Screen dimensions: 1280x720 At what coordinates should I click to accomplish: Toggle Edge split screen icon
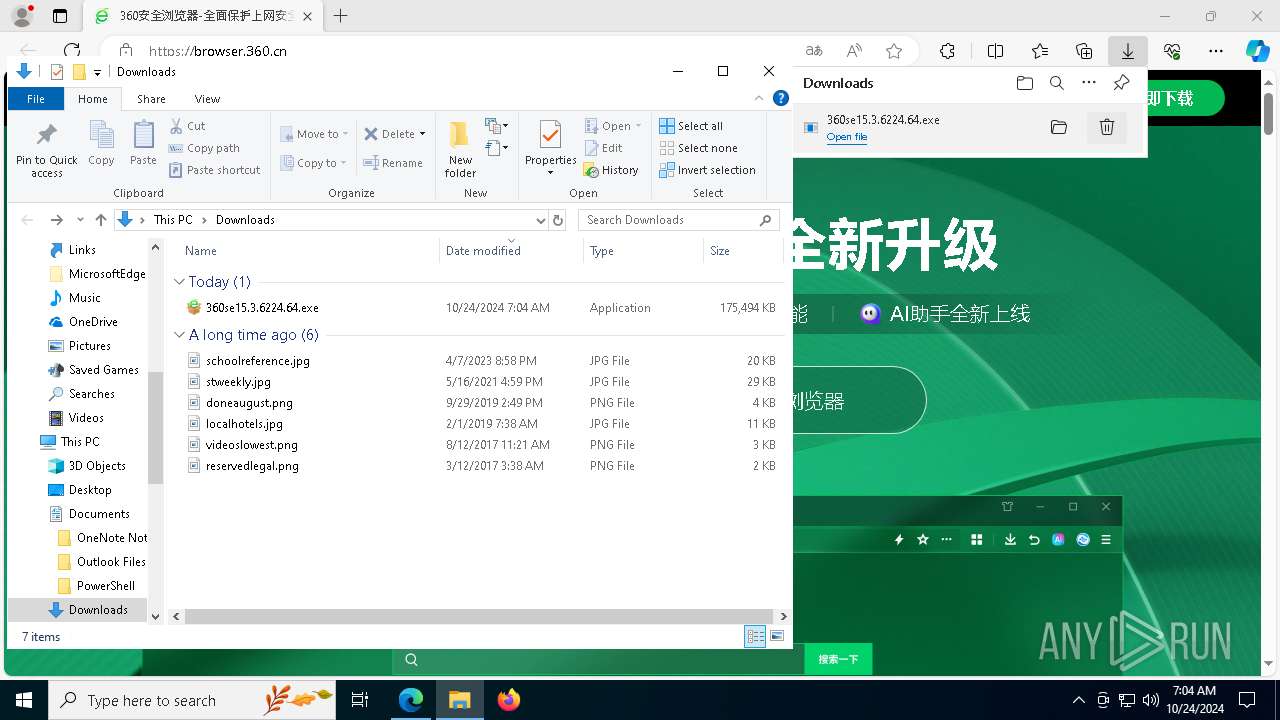pyautogui.click(x=995, y=51)
